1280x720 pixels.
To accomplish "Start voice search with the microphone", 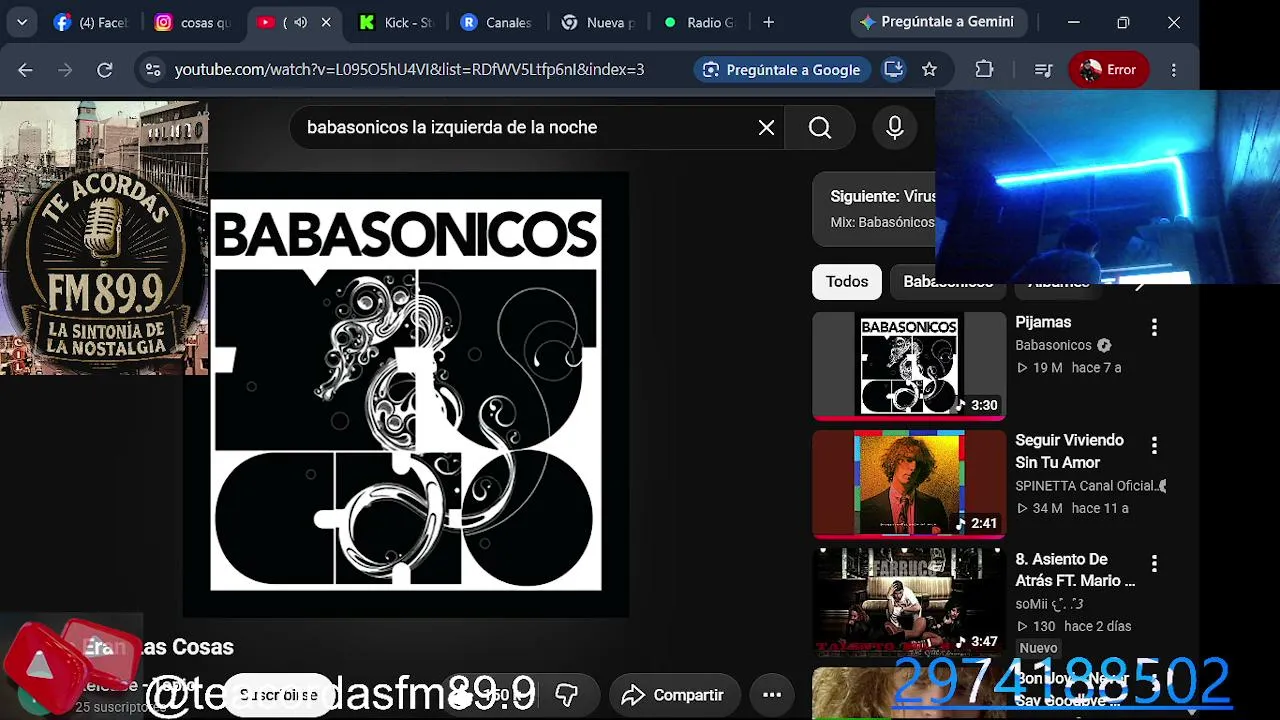I will click(x=895, y=128).
